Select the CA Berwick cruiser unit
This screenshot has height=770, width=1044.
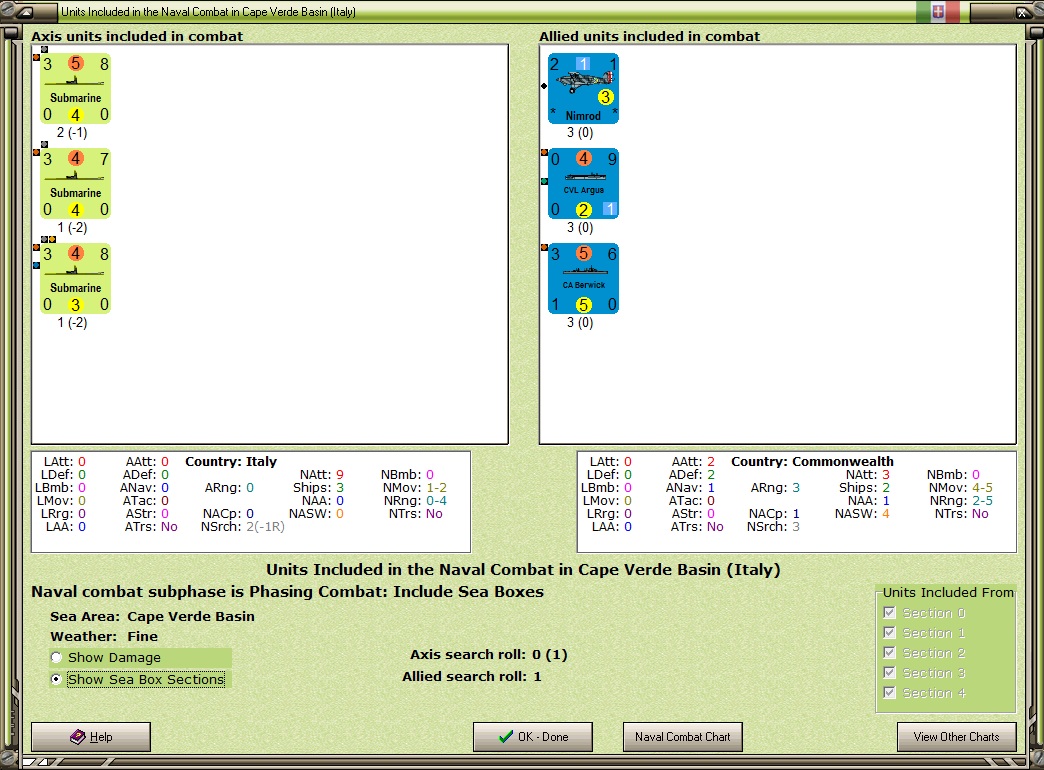coord(583,279)
